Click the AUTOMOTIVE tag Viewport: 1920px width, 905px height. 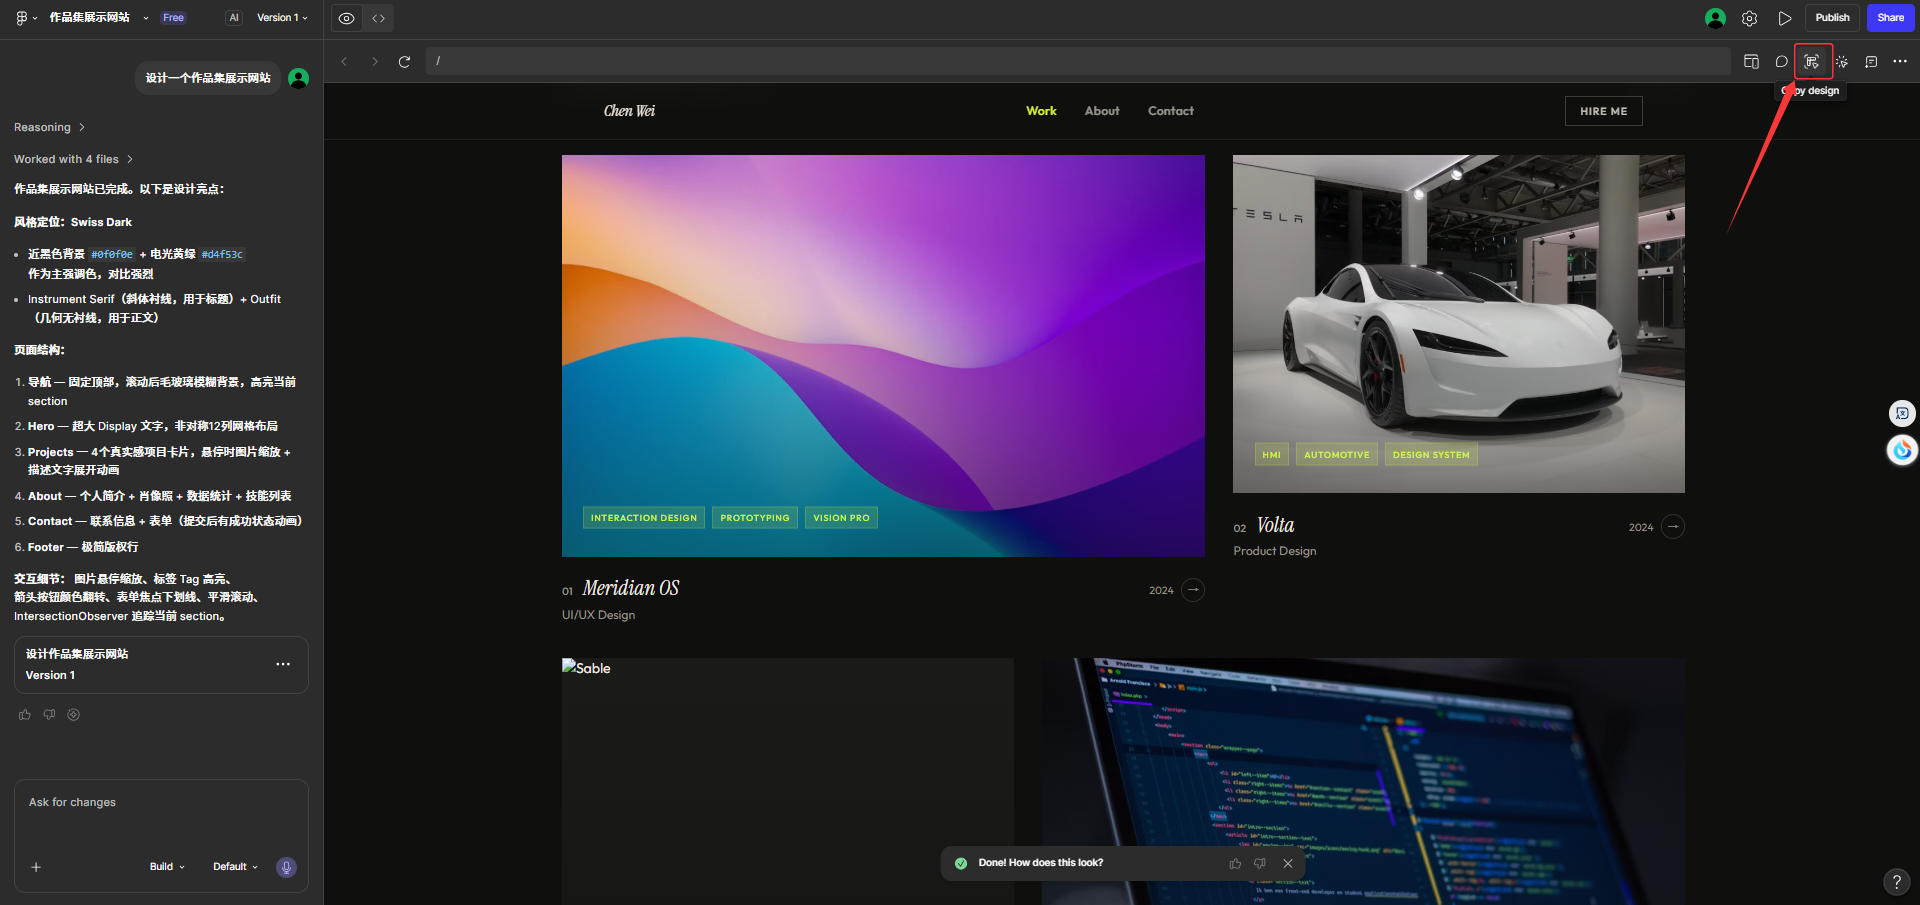click(1336, 455)
